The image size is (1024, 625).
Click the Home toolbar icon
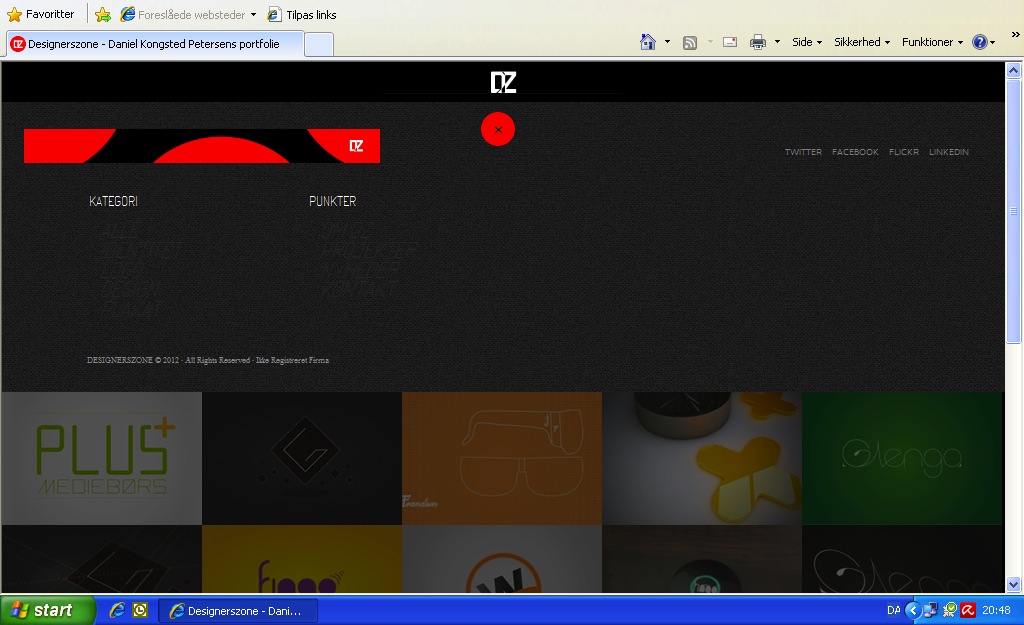click(x=648, y=42)
